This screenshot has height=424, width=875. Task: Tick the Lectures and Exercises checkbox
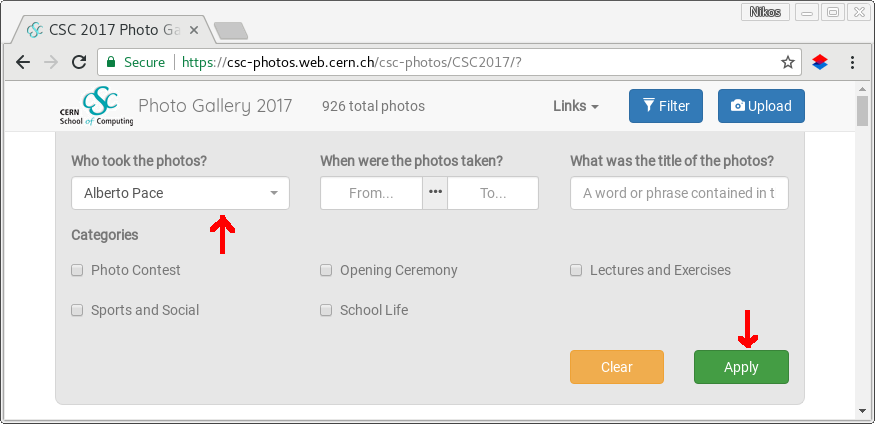coord(576,271)
